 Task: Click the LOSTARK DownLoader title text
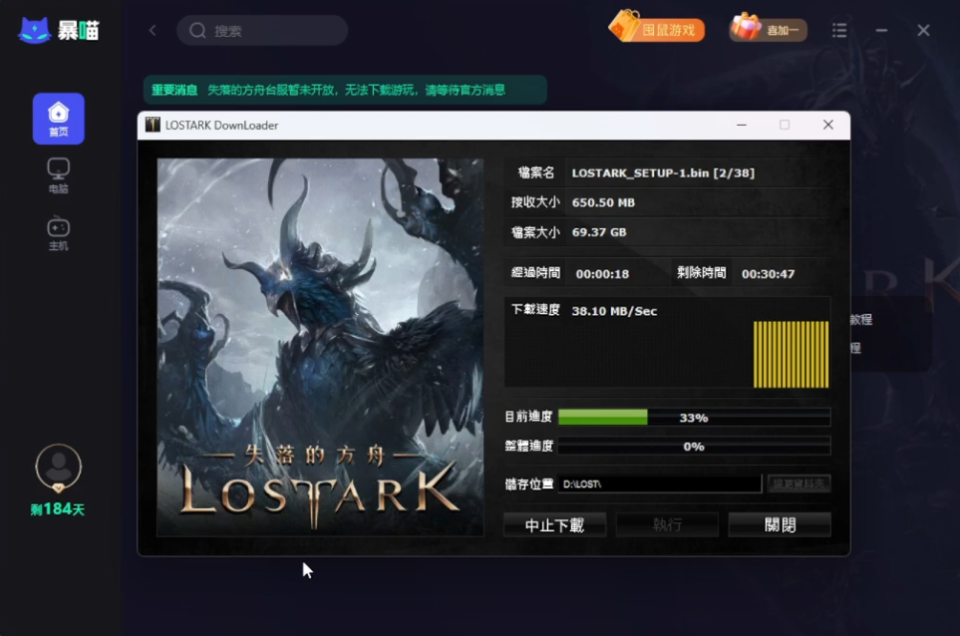(x=222, y=125)
